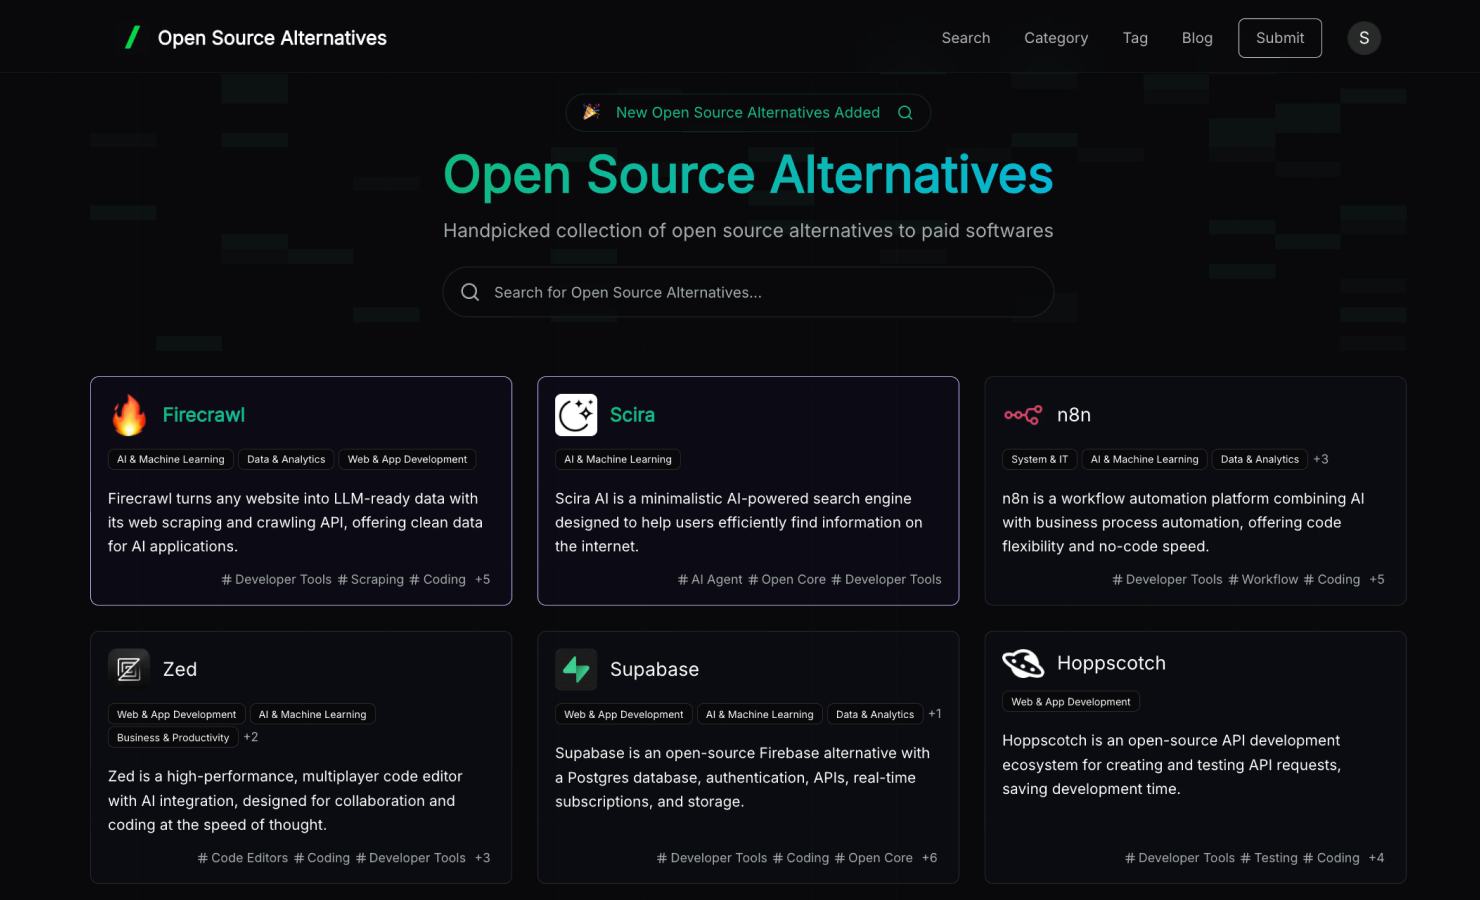Expand Supabase's +1 more categories

click(x=935, y=714)
